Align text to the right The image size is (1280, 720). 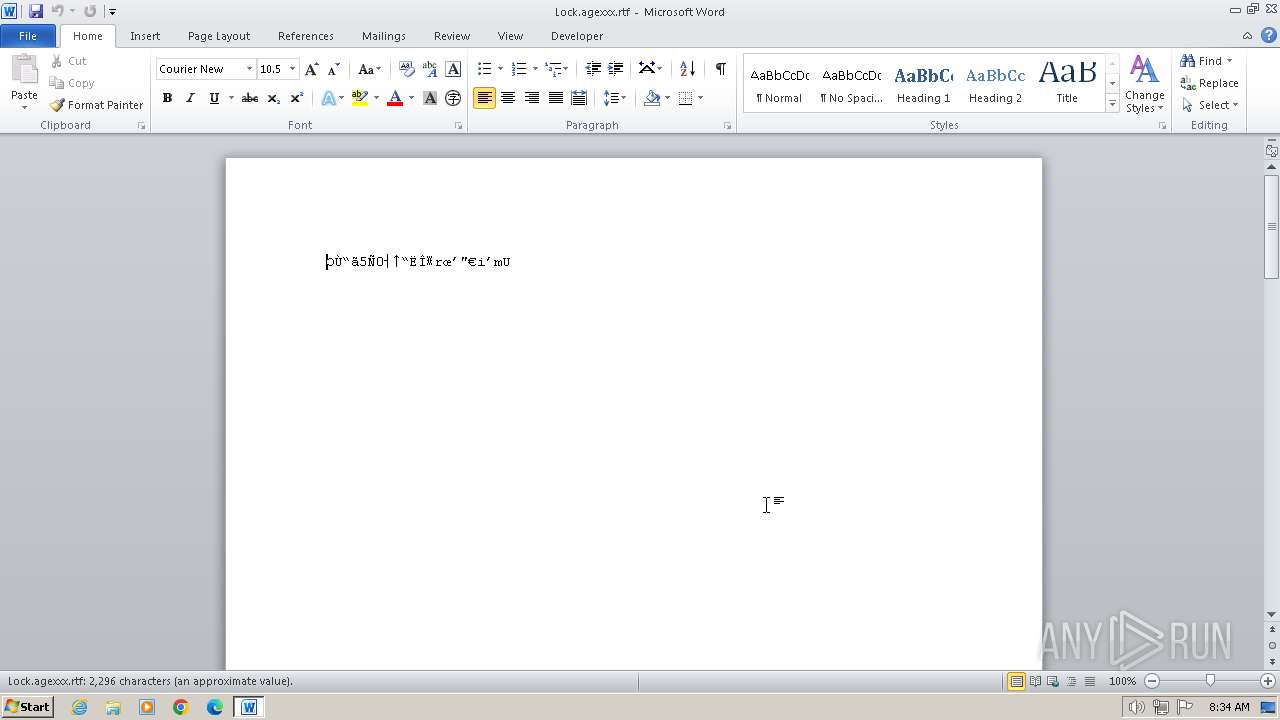pyautogui.click(x=532, y=98)
